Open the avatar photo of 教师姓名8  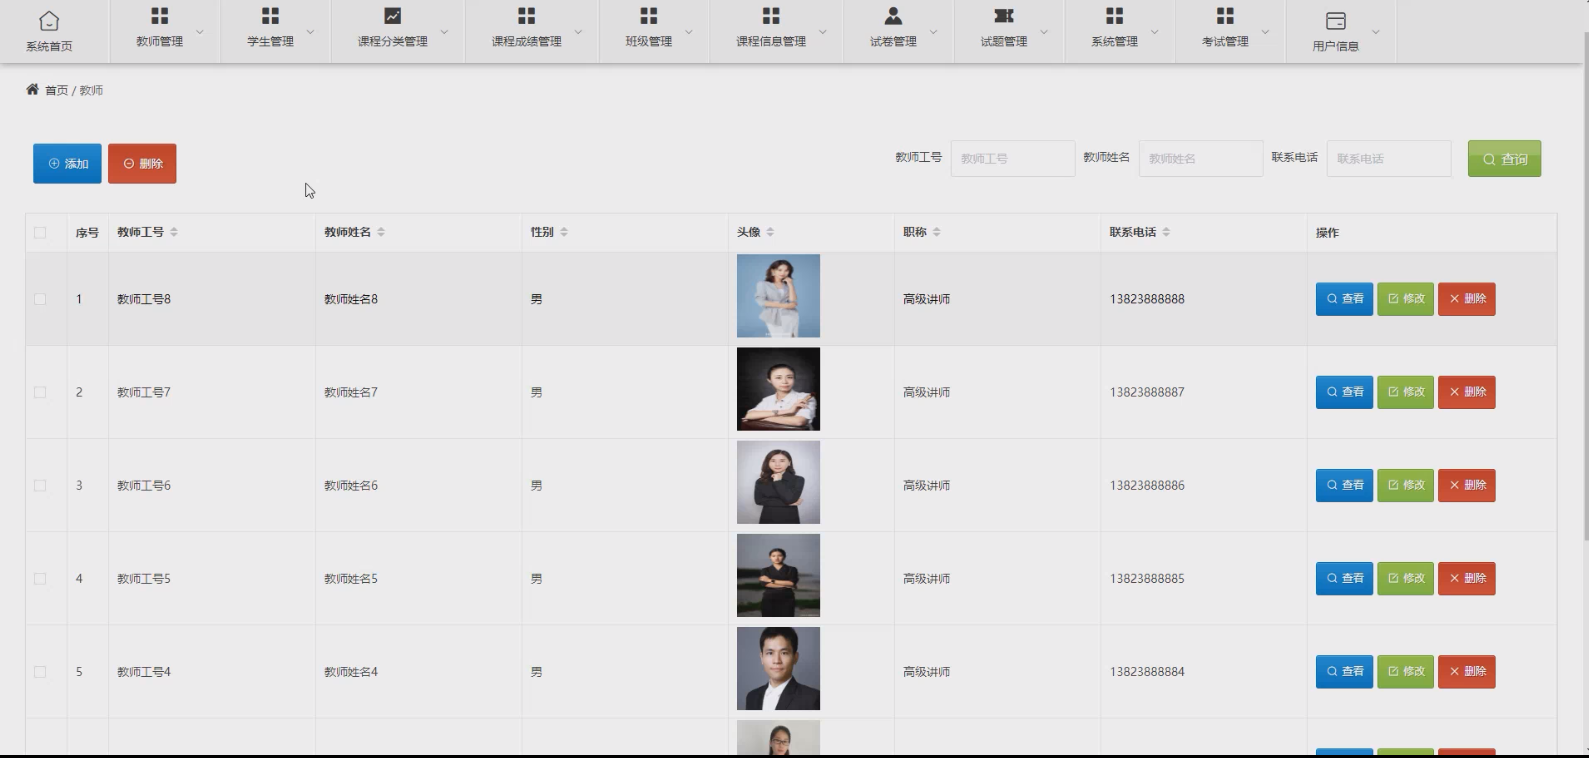pyautogui.click(x=778, y=296)
